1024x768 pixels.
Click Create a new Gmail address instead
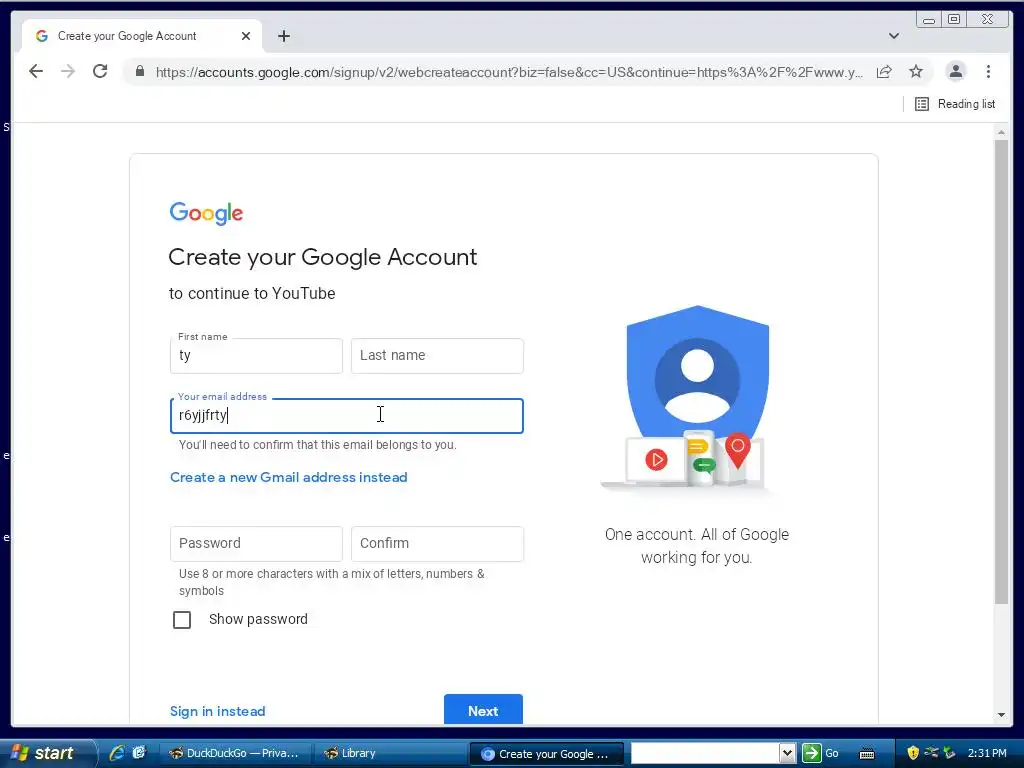coord(289,477)
